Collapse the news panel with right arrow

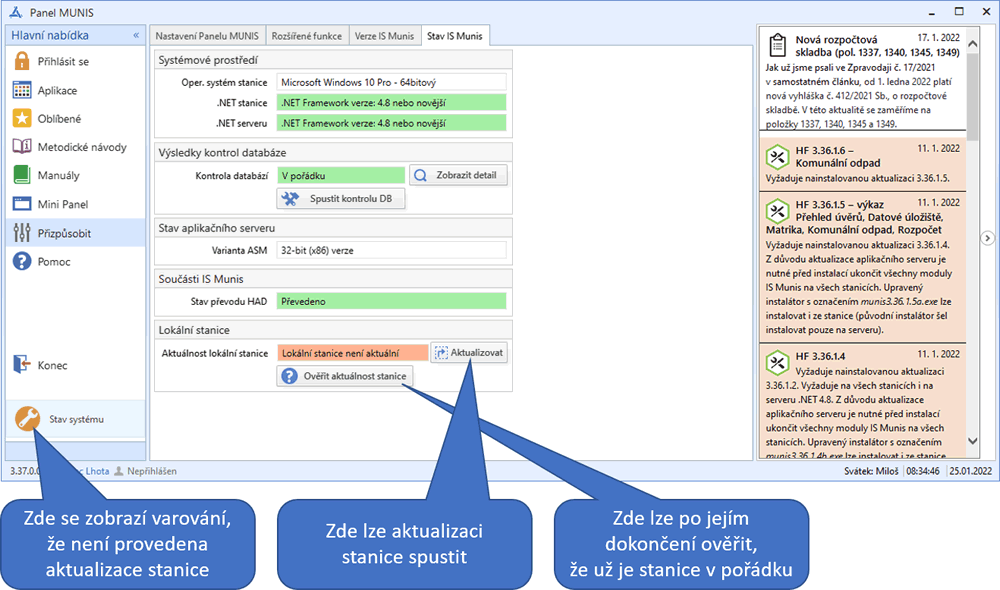[x=987, y=237]
